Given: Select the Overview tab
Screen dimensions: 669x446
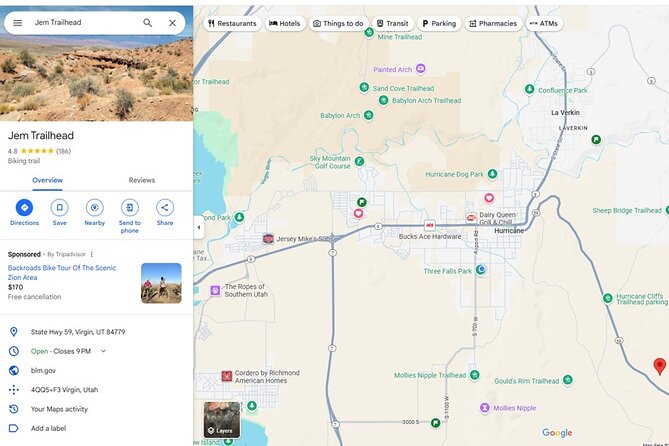Looking at the screenshot, I should [x=47, y=180].
